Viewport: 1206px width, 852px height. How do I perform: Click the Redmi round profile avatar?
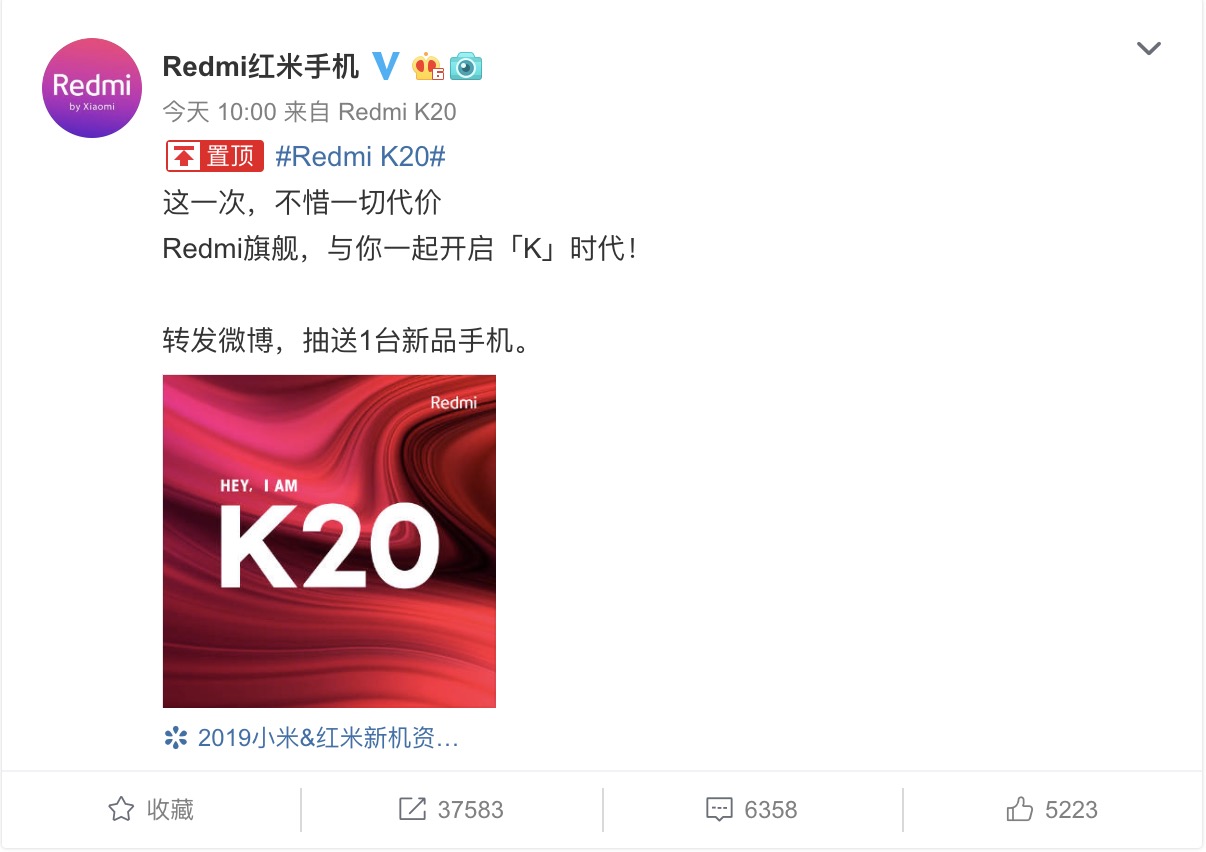tap(92, 88)
